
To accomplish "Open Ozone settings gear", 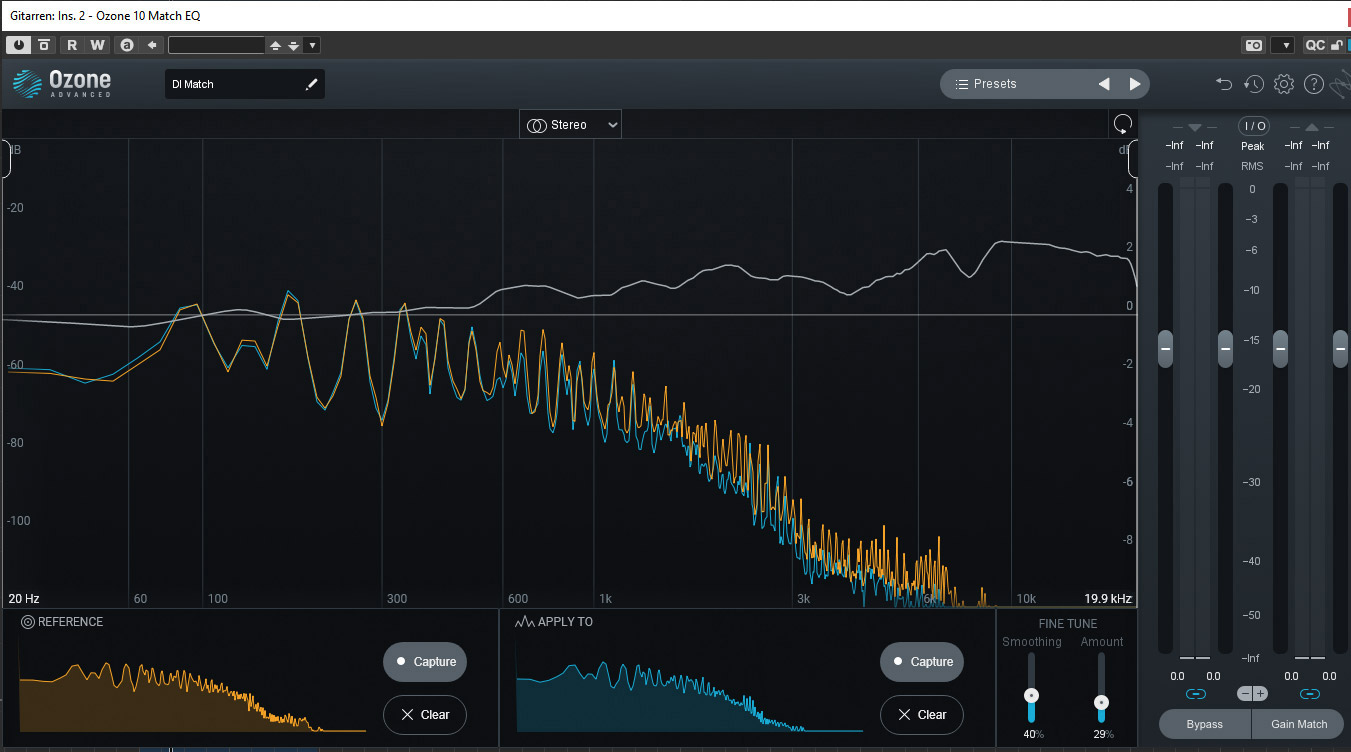I will click(x=1284, y=84).
